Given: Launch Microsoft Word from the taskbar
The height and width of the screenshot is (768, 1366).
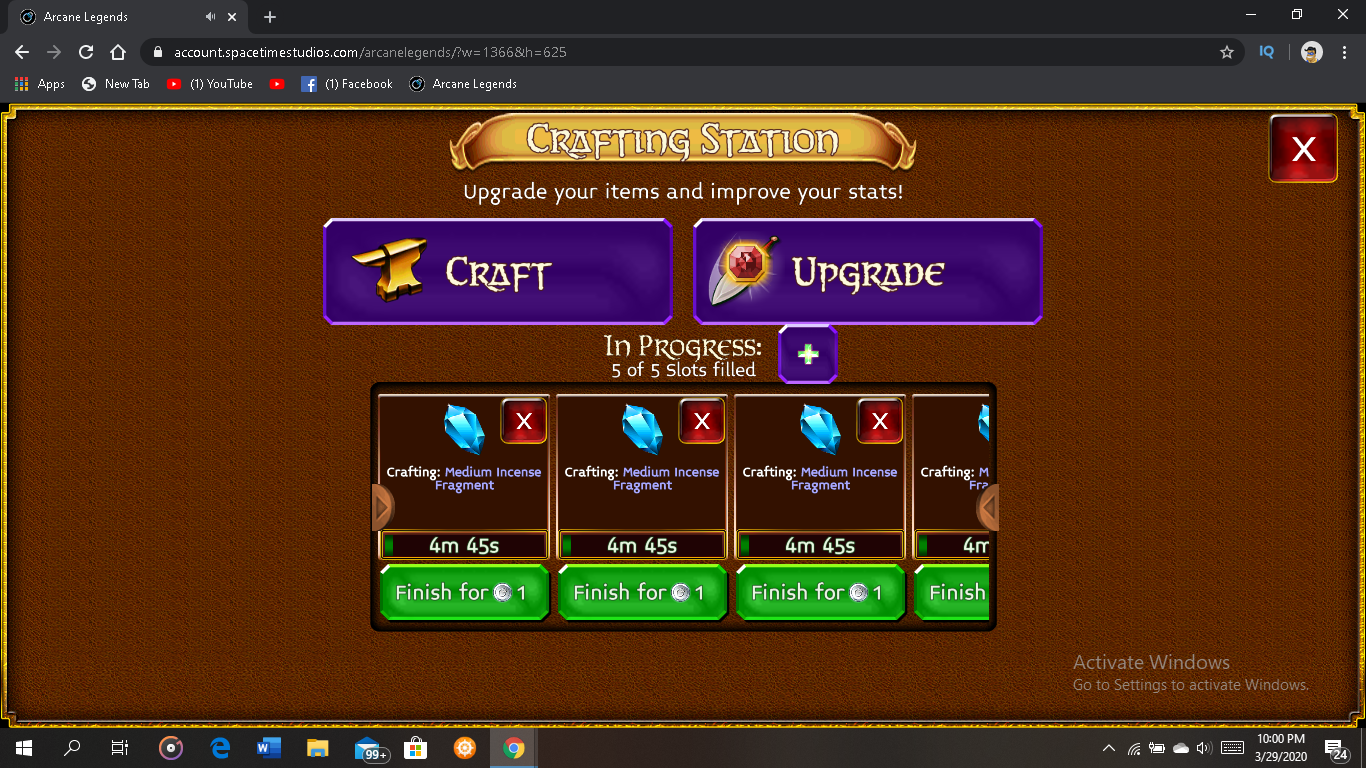Looking at the screenshot, I should tap(269, 748).
